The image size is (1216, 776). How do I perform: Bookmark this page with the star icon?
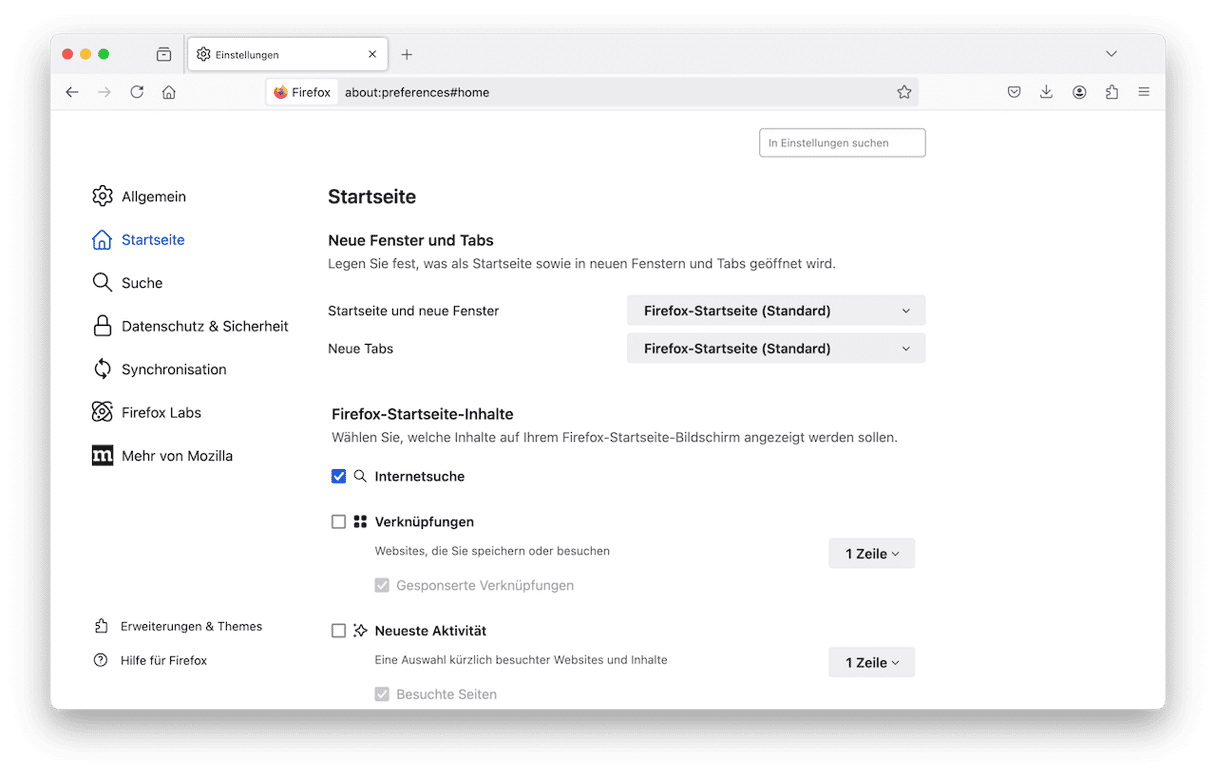point(904,92)
